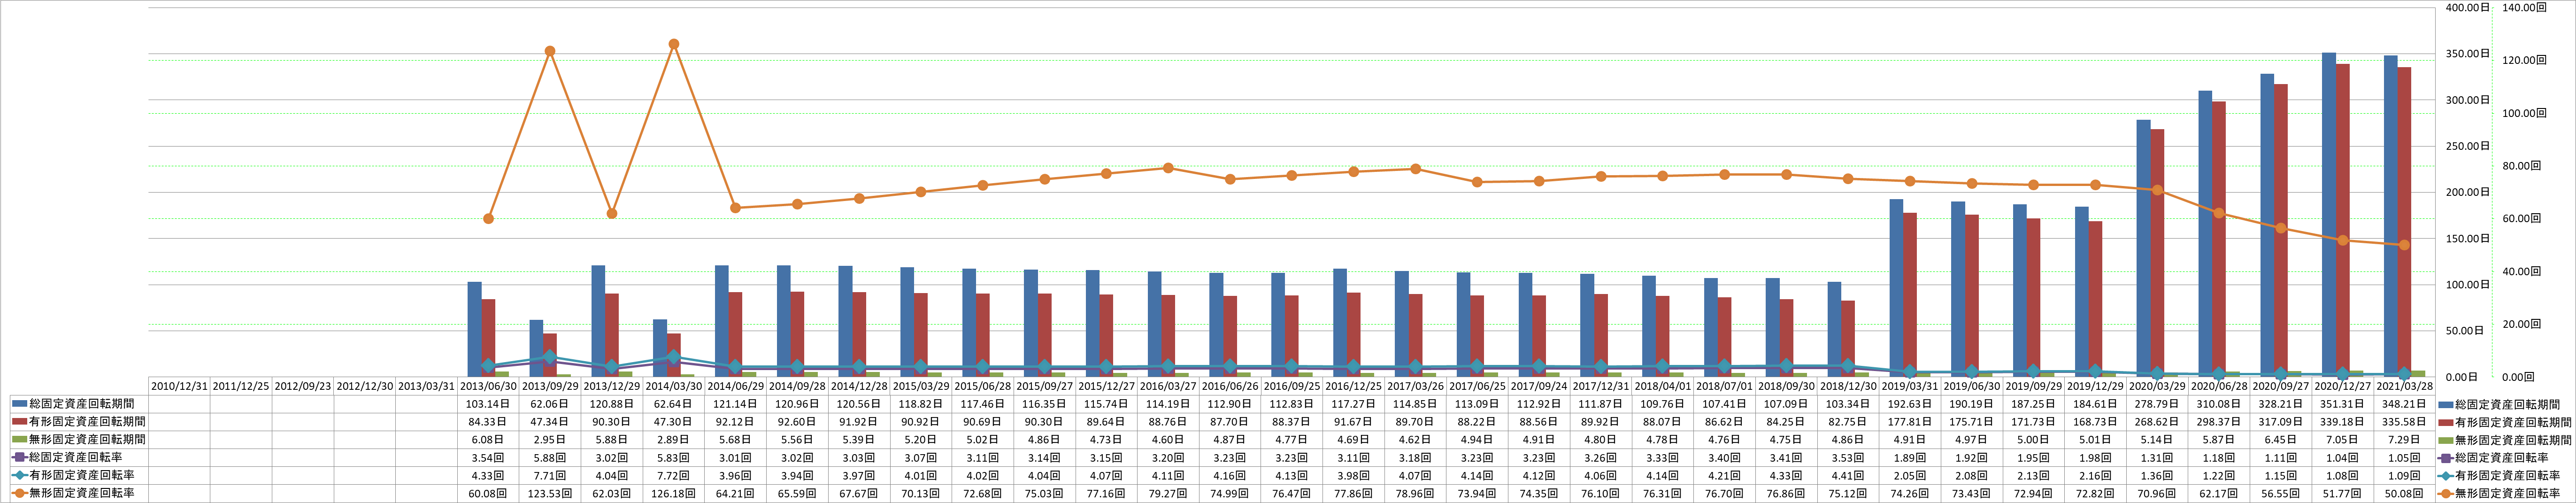Select table cell 62.06日
This screenshot has width=2576, height=503.
[x=550, y=404]
